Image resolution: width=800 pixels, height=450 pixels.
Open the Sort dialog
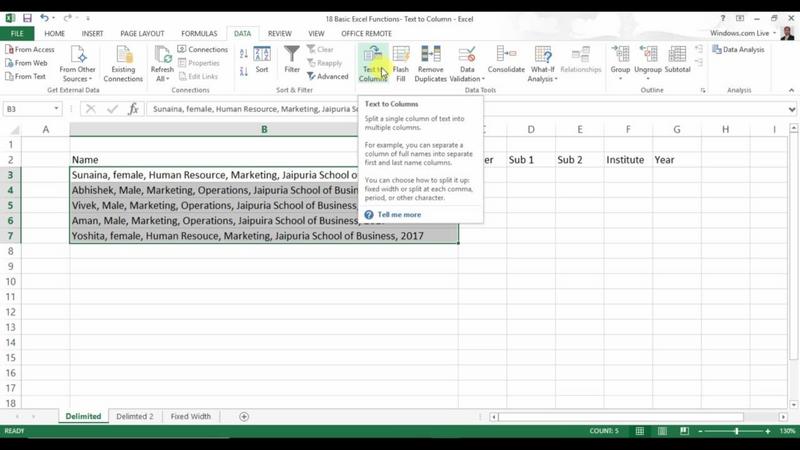click(262, 59)
